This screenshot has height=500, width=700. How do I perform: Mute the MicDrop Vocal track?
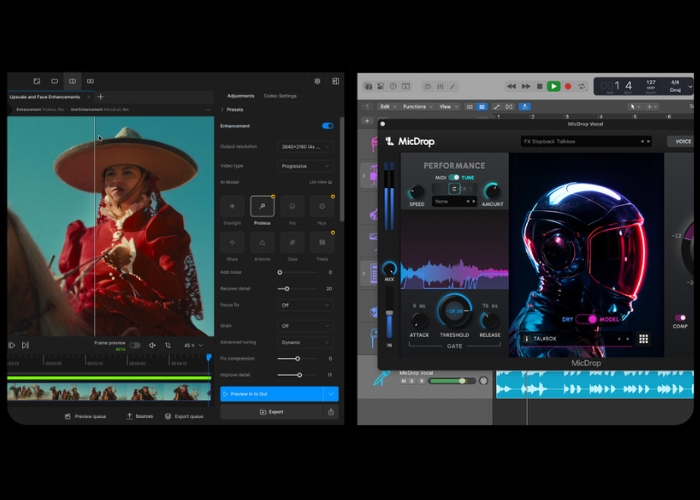click(x=404, y=381)
